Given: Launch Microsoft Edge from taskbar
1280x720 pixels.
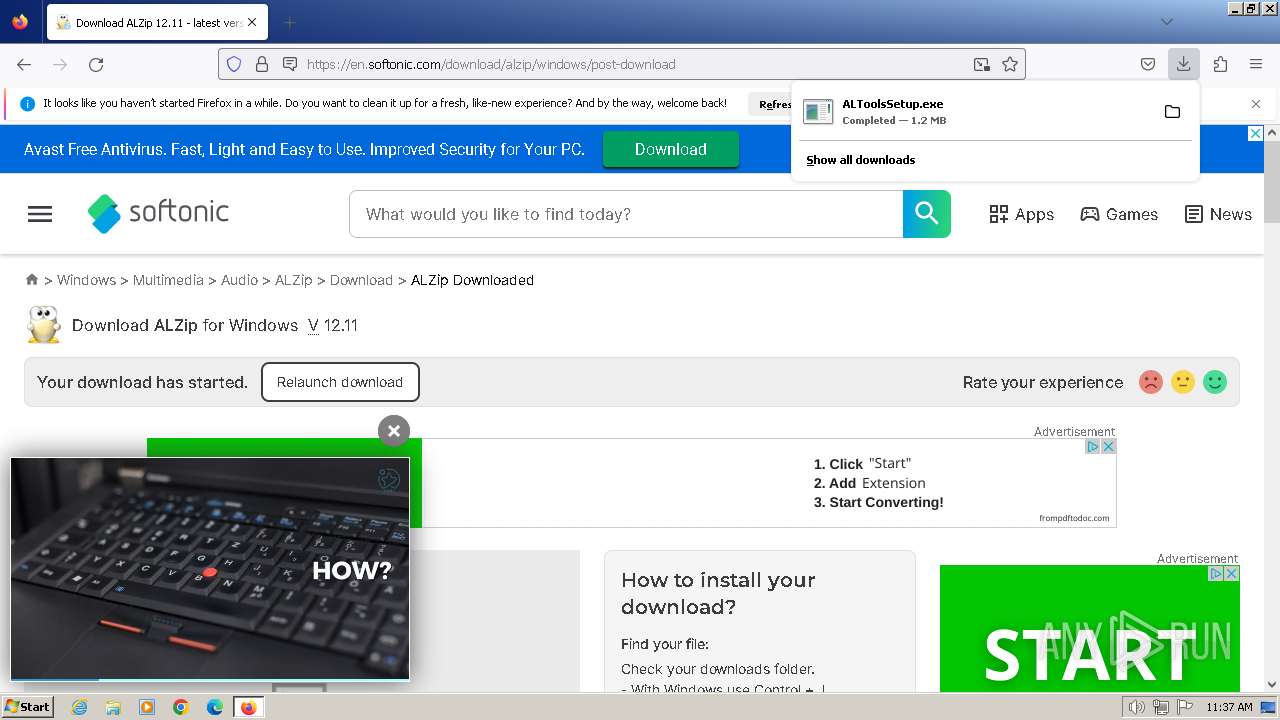Looking at the screenshot, I should [215, 707].
